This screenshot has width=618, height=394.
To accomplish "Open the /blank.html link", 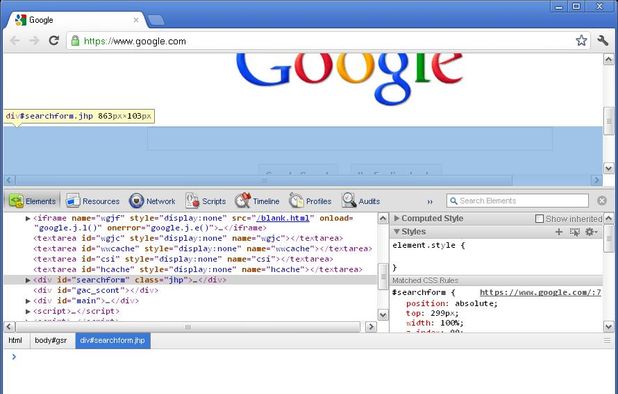I will (x=283, y=218).
